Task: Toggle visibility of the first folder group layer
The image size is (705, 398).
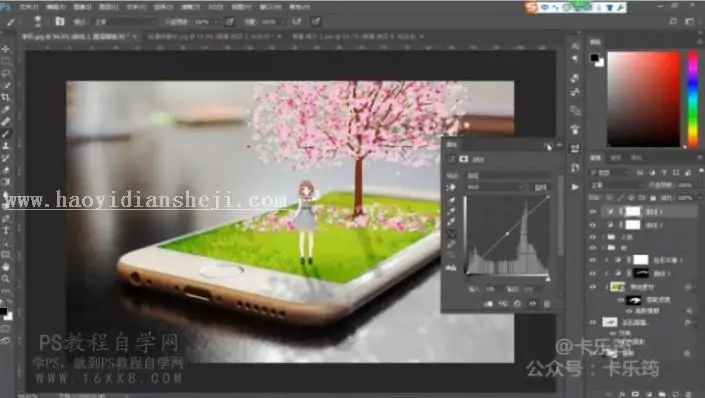Action: click(x=593, y=237)
